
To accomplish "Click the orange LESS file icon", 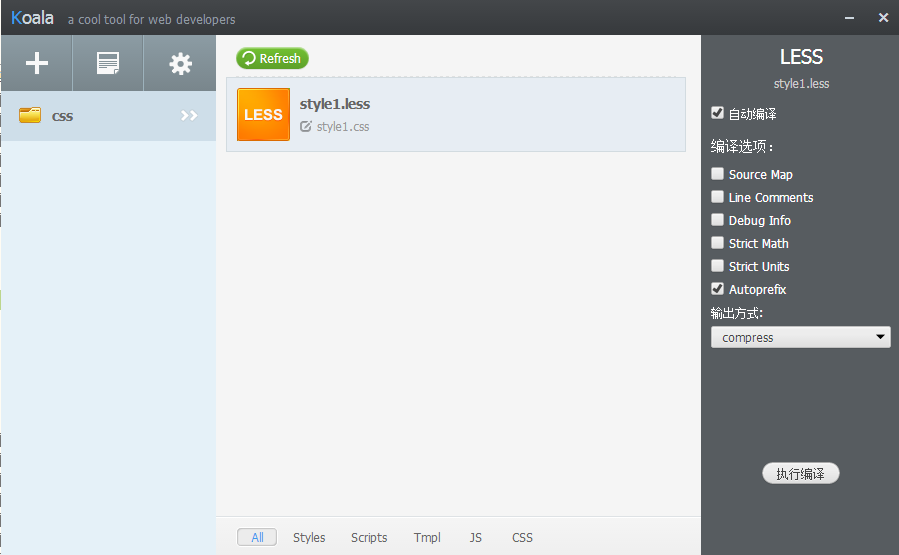I will click(x=263, y=114).
